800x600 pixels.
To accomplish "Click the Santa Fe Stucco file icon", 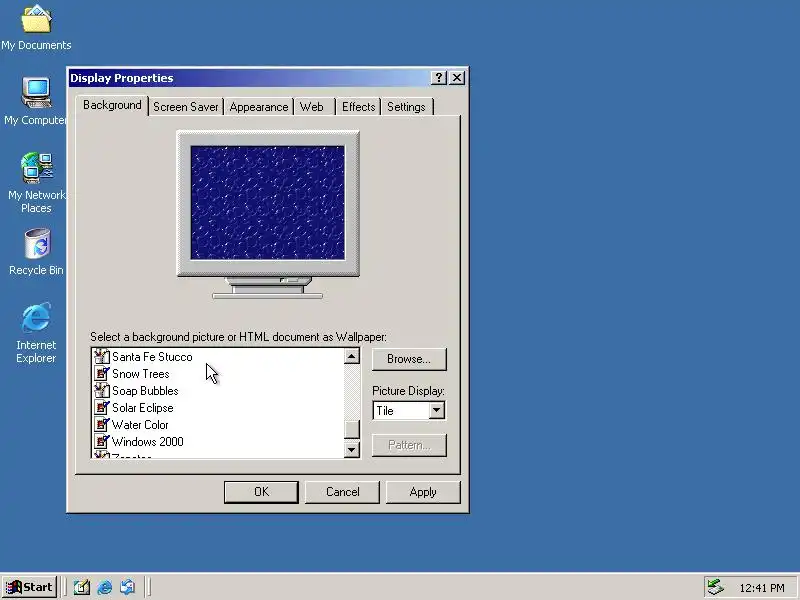I will click(102, 357).
